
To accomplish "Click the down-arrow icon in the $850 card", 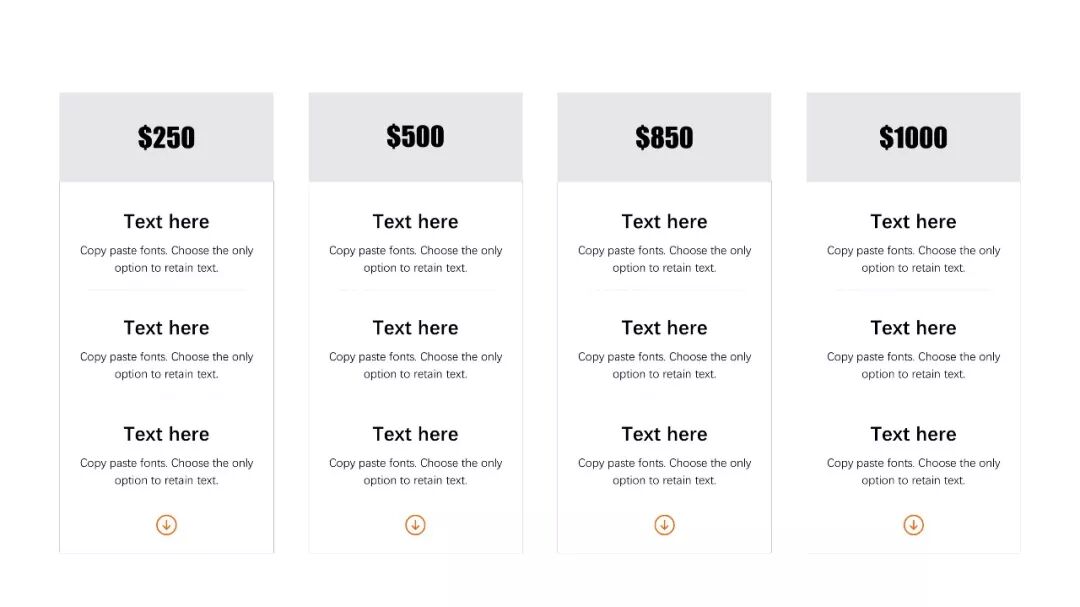I will [x=664, y=525].
